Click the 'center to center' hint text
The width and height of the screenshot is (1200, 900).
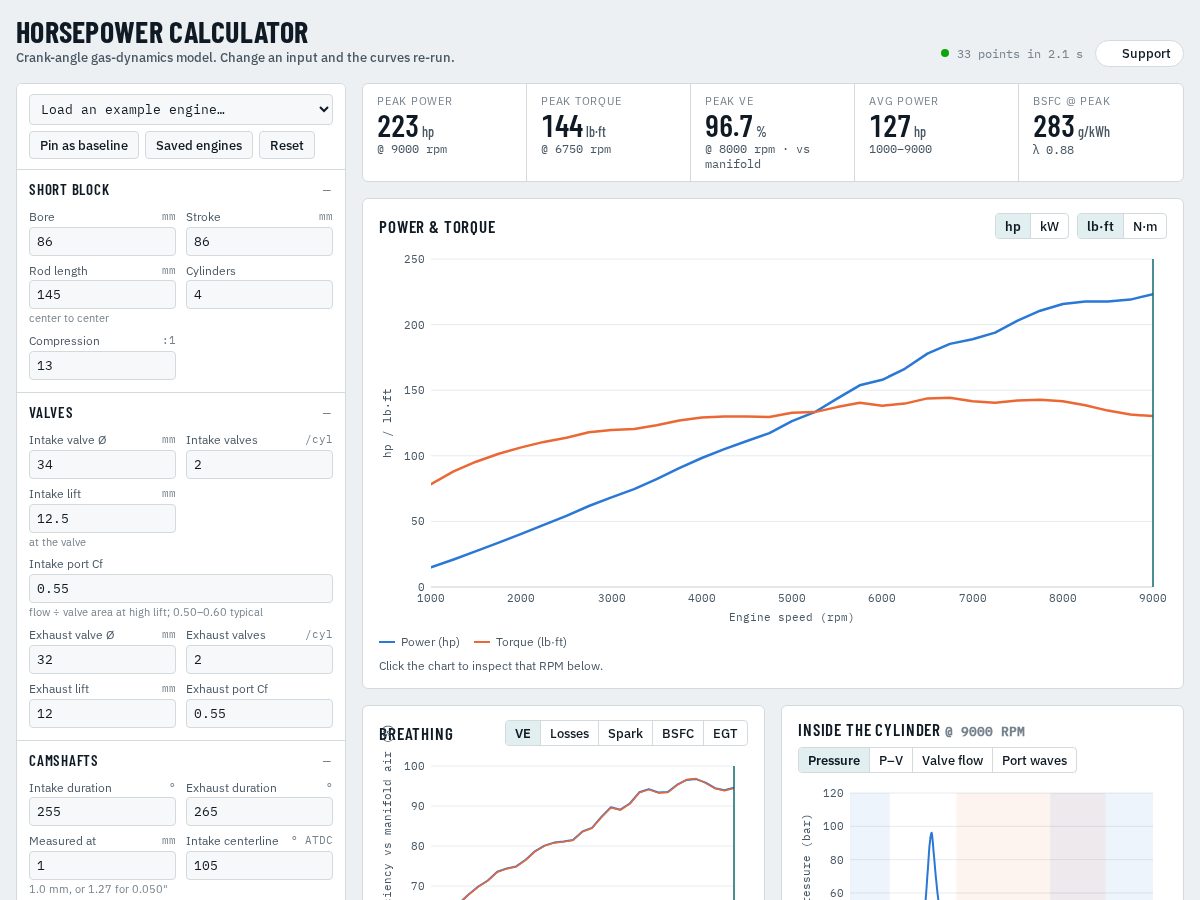click(x=69, y=318)
